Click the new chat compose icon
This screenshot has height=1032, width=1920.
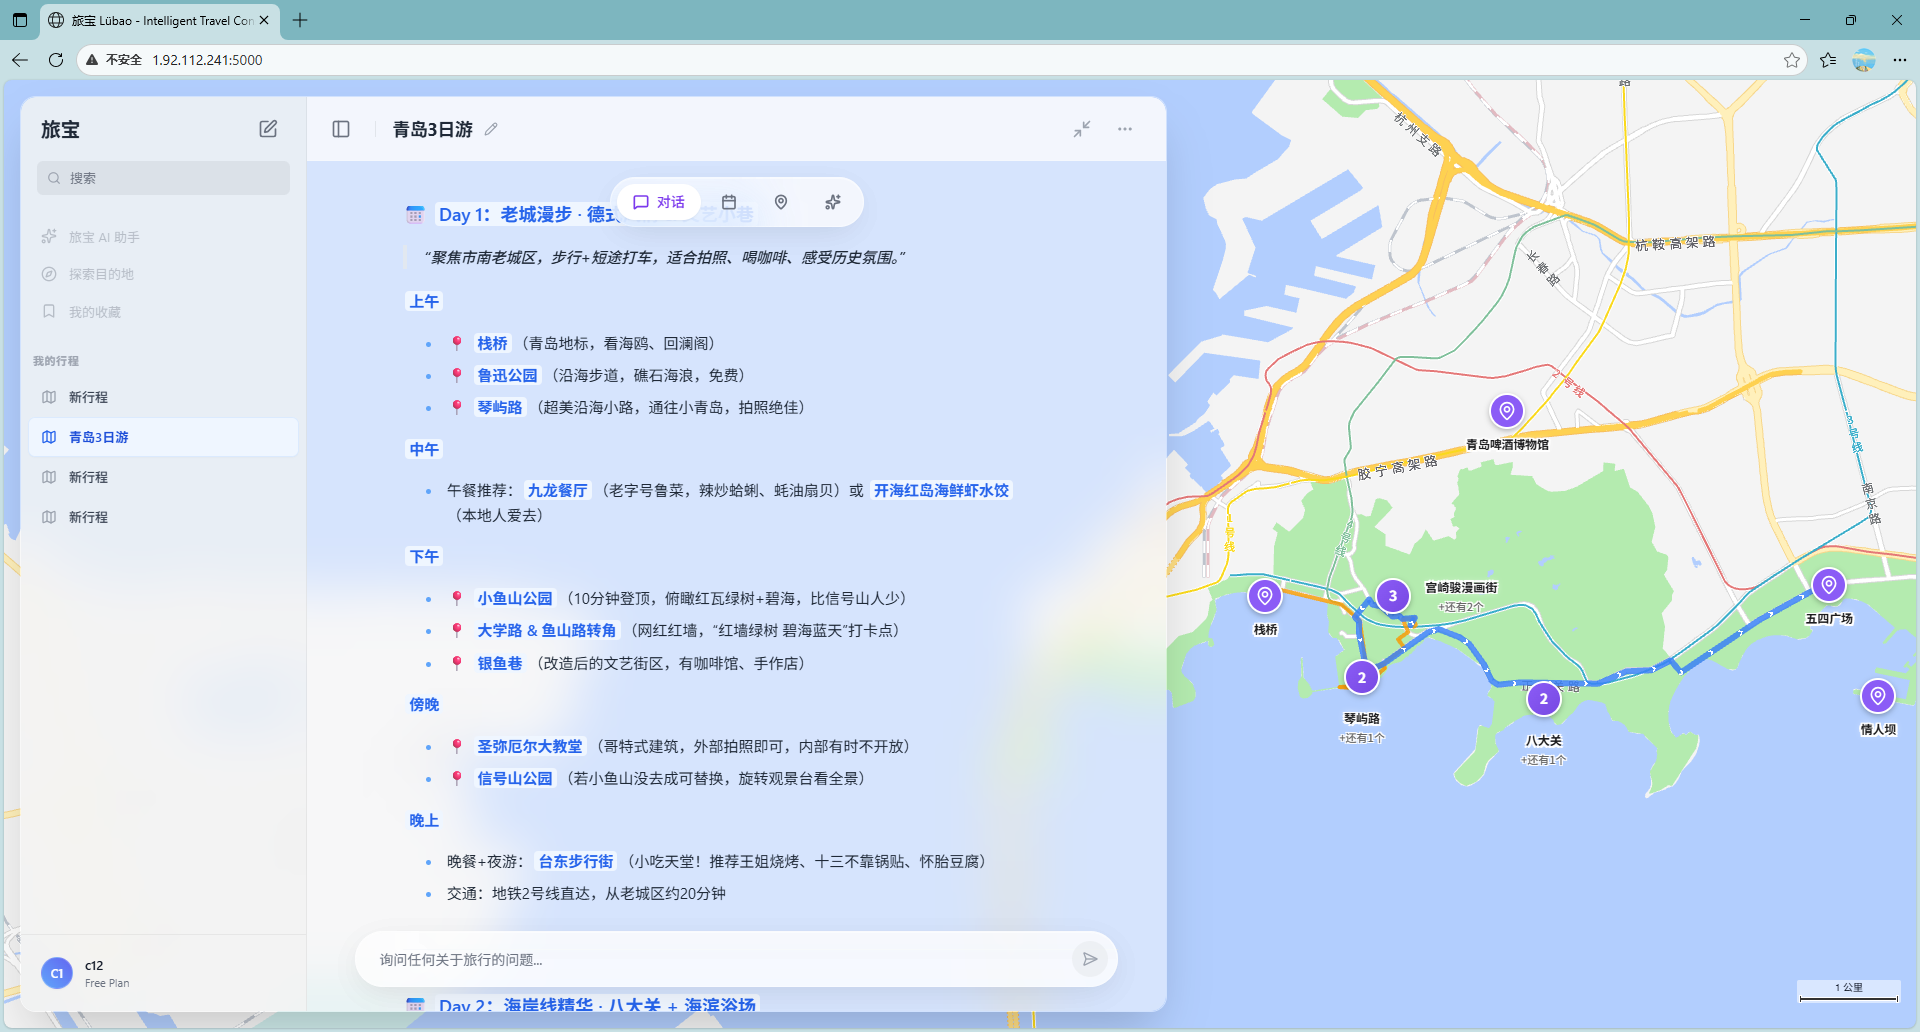[x=268, y=129]
